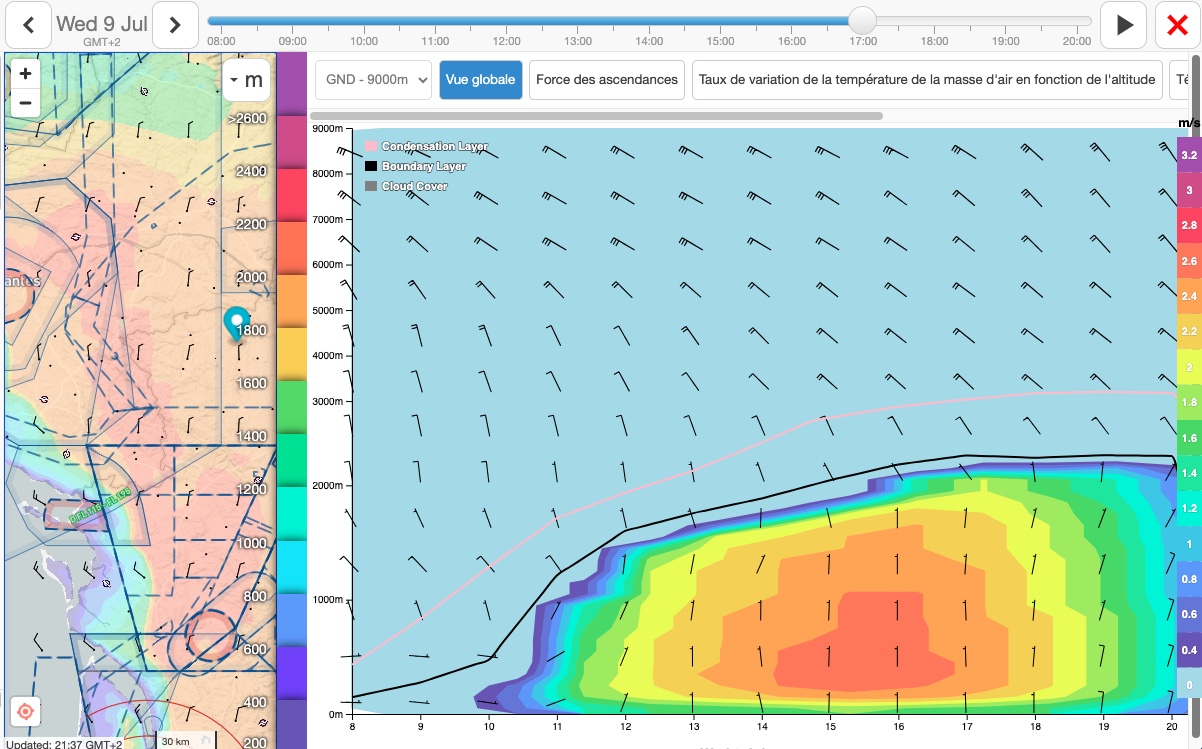Close the forecast panel with red X
The image size is (1202, 749).
[1177, 25]
